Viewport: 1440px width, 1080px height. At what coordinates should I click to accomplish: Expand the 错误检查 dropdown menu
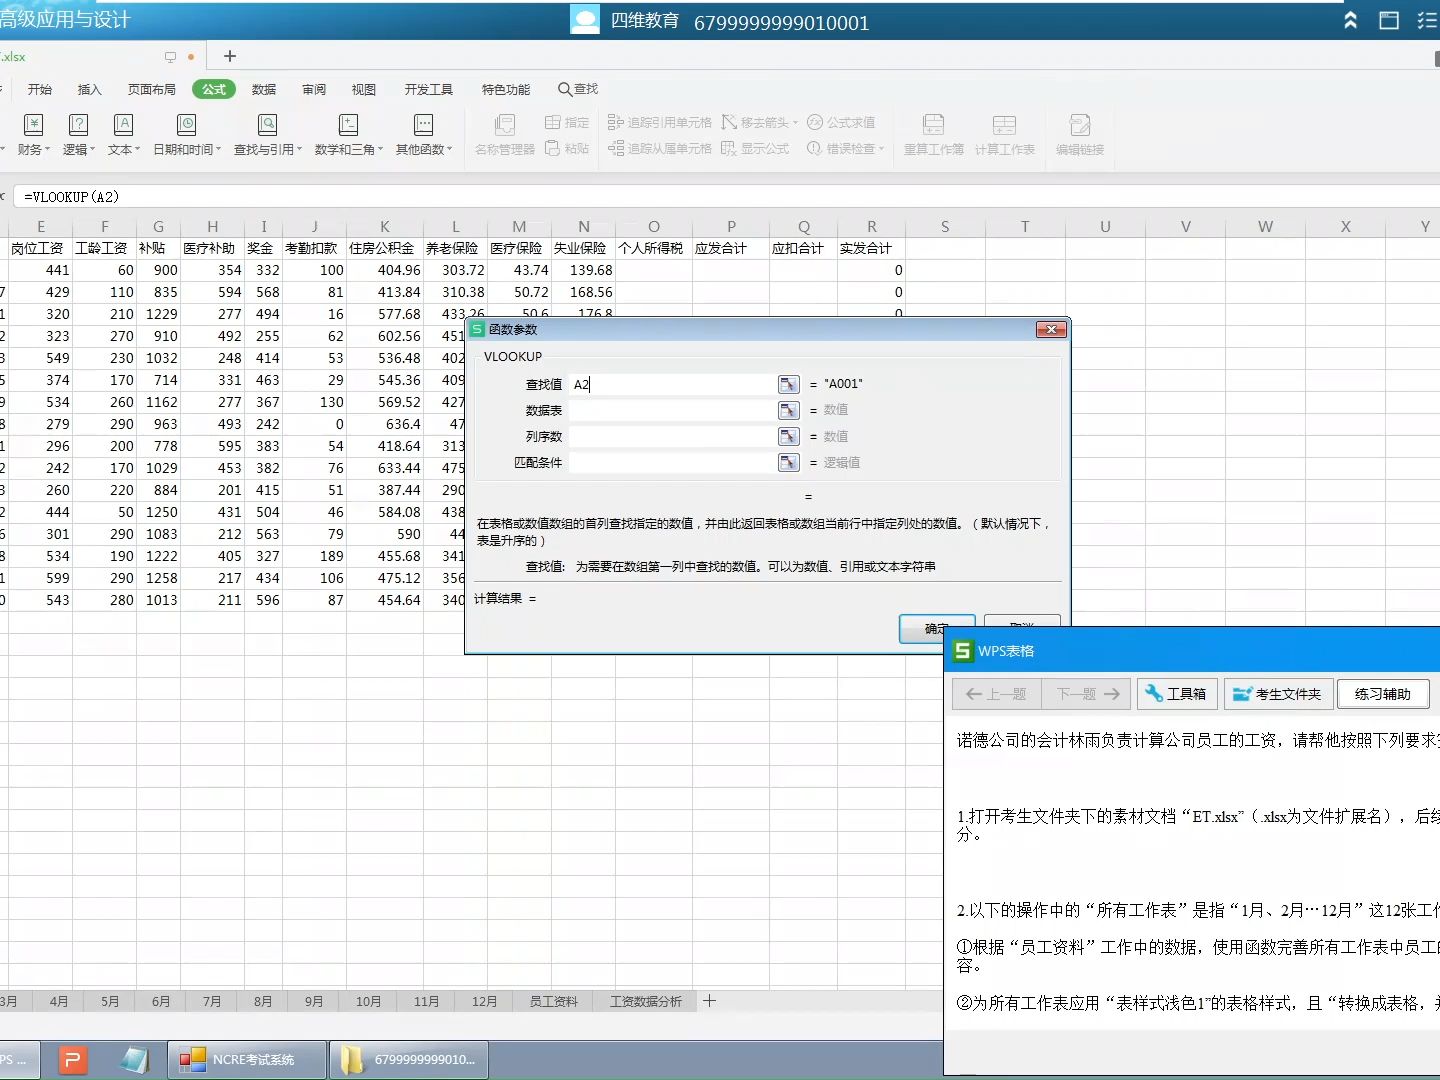click(880, 148)
